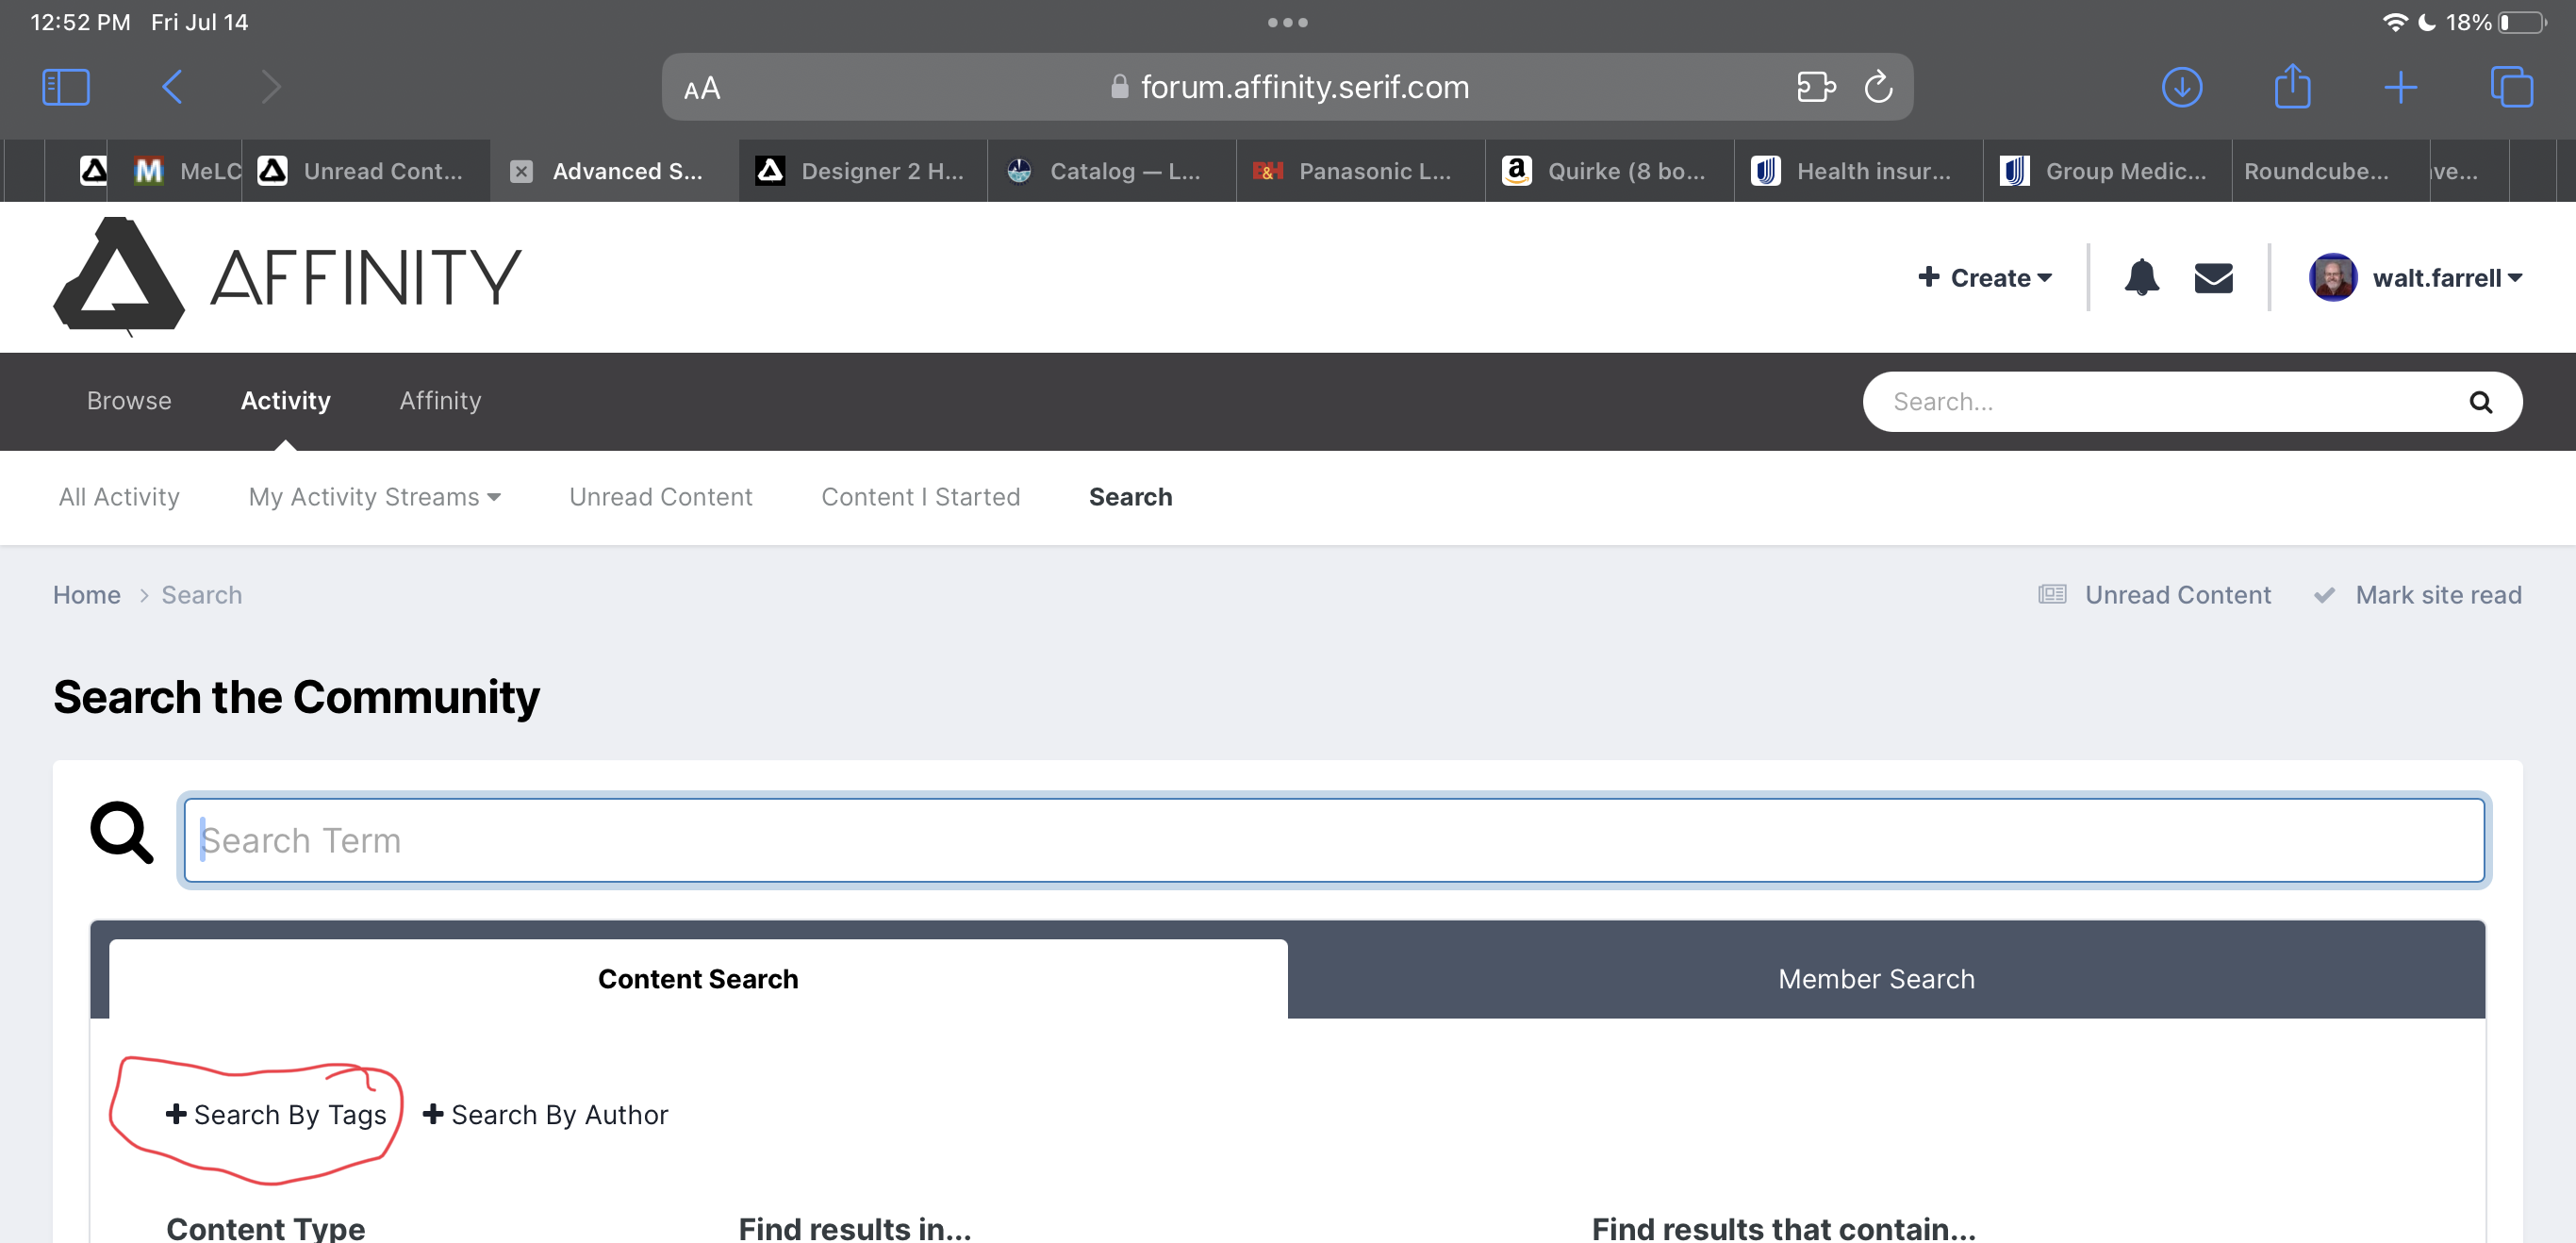Image resolution: width=2576 pixels, height=1243 pixels.
Task: Switch to the Catalog — L... browser tab
Action: point(1112,171)
